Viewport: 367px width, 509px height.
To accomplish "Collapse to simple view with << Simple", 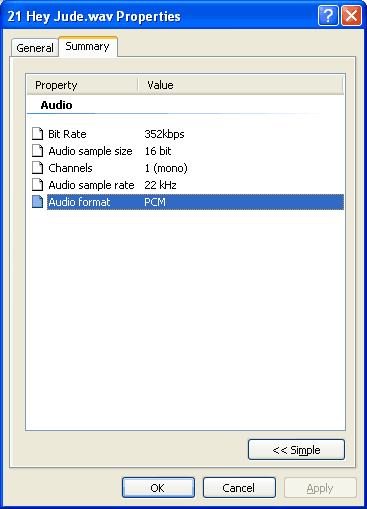I will pos(296,450).
